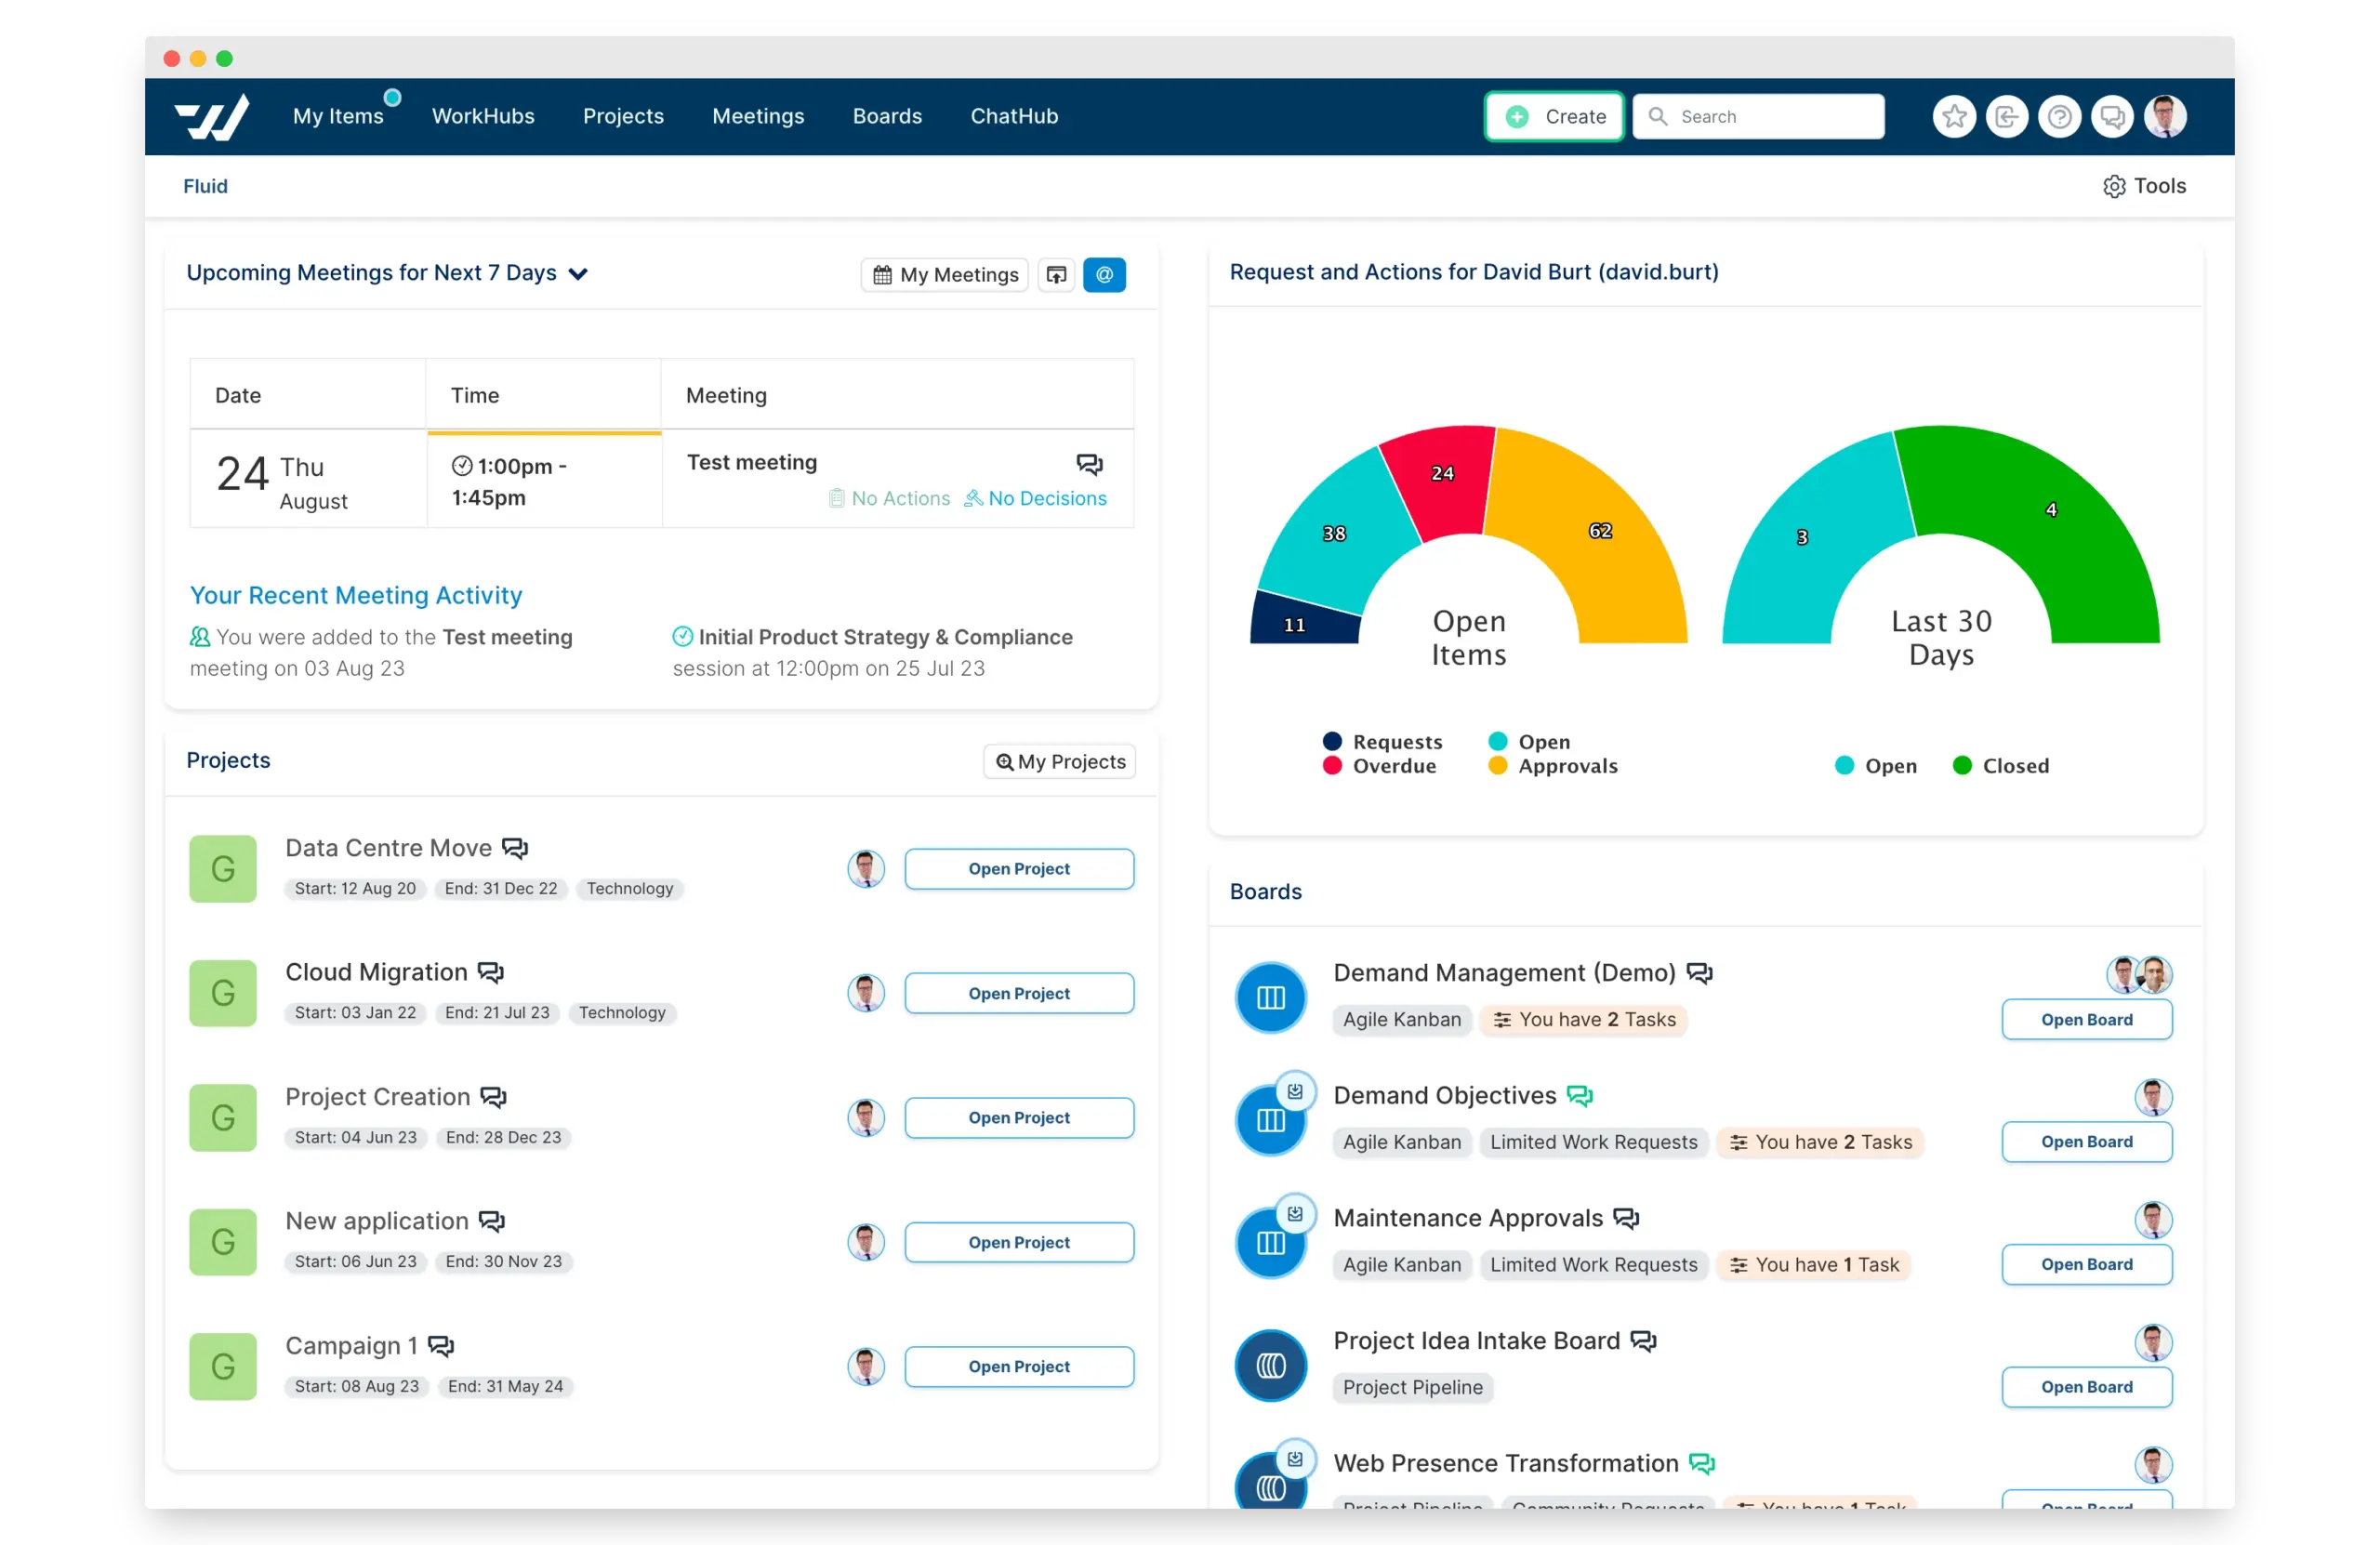Open the ChatHub menu item
Image resolution: width=2380 pixels, height=1545 pixels.
coord(1013,116)
